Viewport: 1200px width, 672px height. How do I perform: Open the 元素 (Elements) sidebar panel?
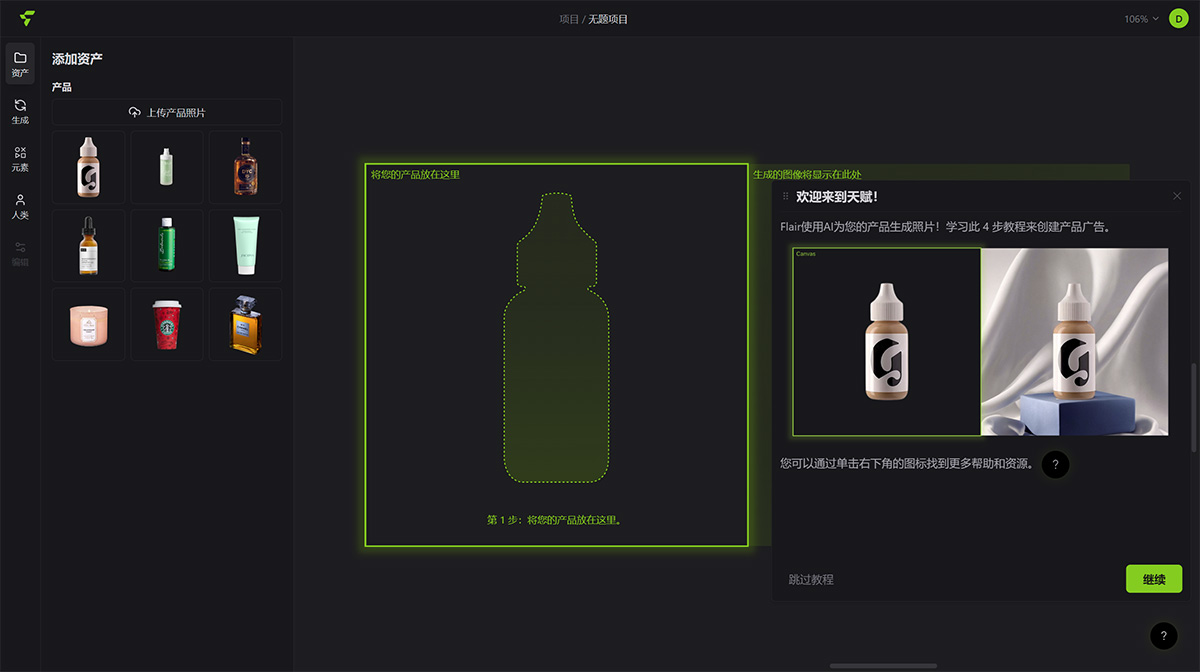click(x=19, y=159)
